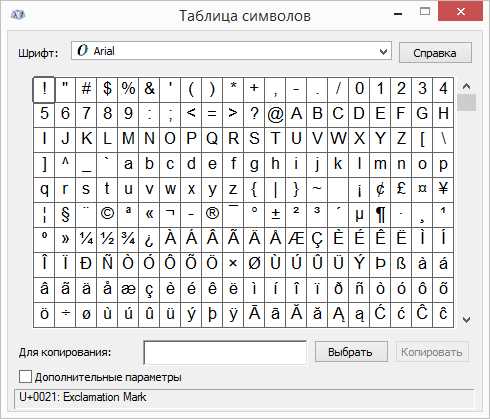Click the Копировать button
Image resolution: width=490 pixels, height=419 pixels.
pyautogui.click(x=432, y=352)
